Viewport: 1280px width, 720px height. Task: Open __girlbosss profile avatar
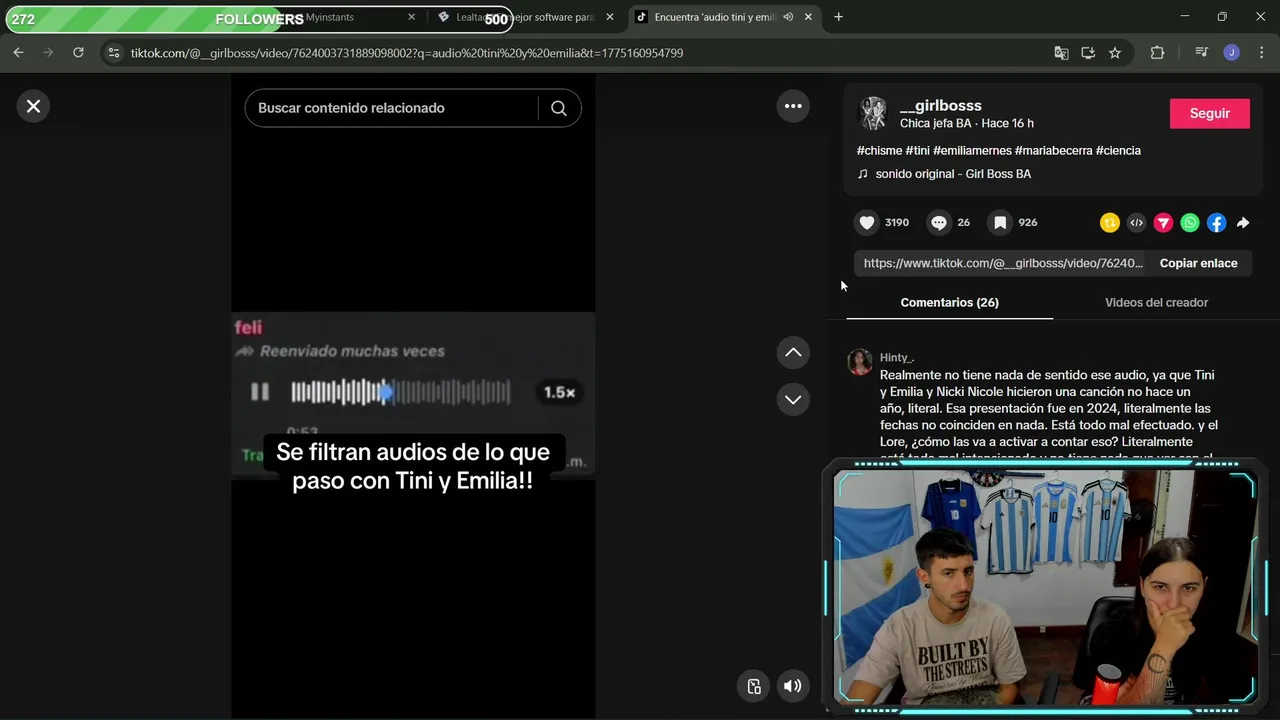point(874,113)
